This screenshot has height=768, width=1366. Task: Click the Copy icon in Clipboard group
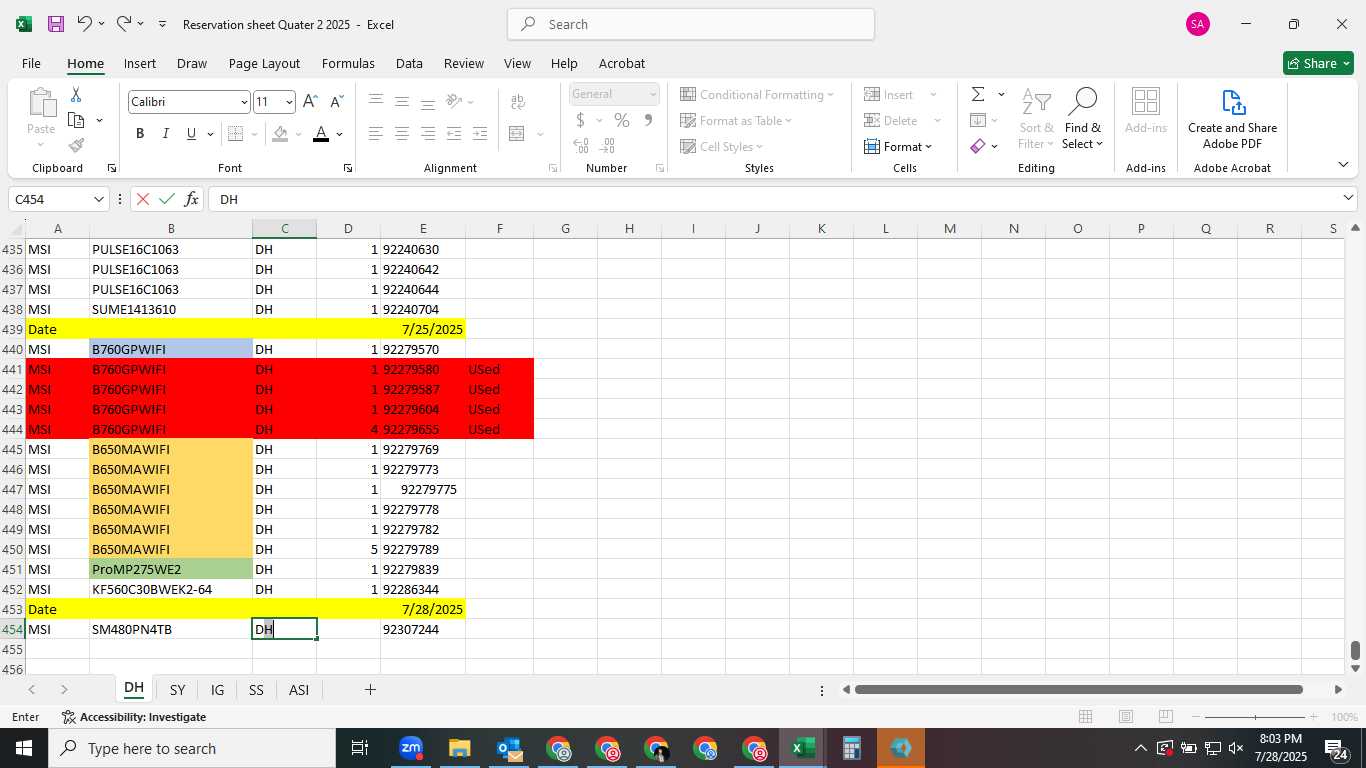(76, 120)
